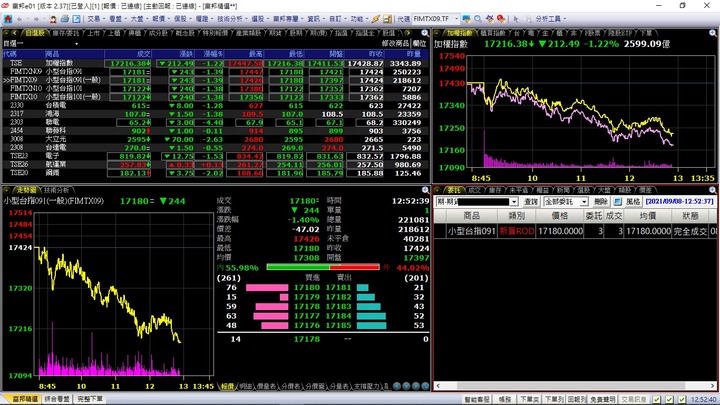Click the 刪除 button
The height and width of the screenshot is (405, 720).
[x=601, y=202]
